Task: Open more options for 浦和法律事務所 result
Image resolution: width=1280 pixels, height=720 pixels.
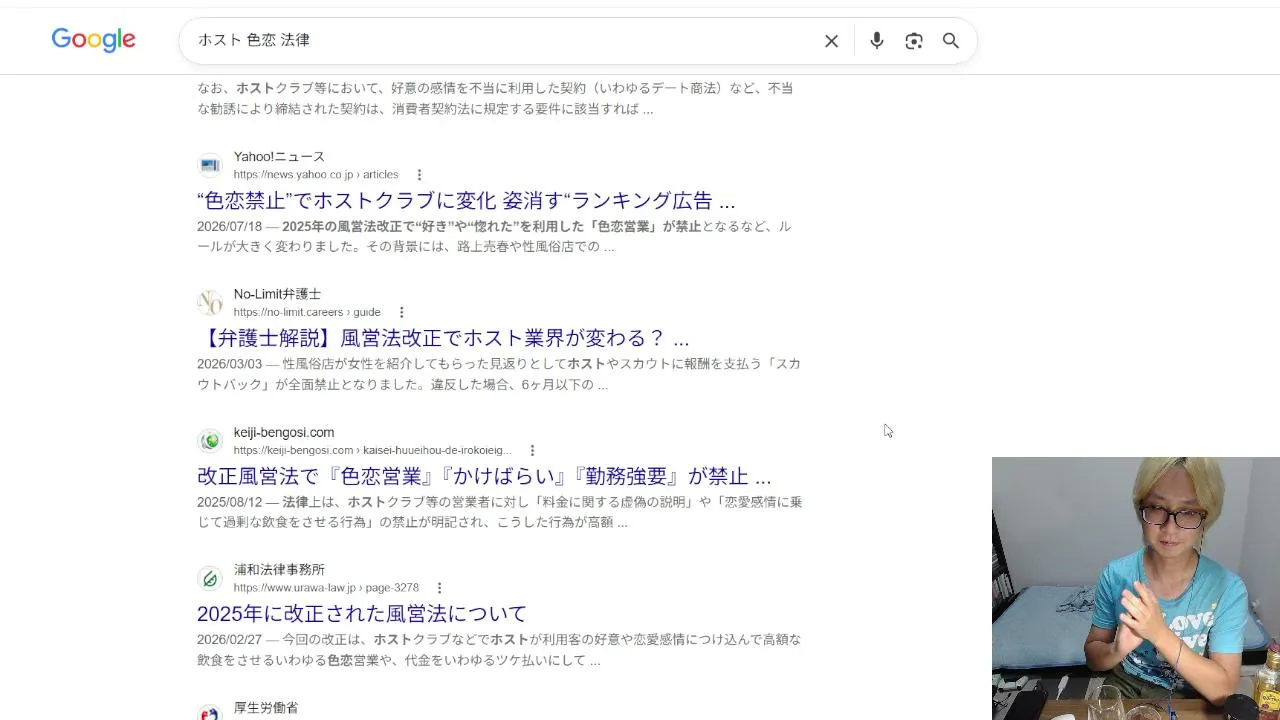Action: 439,588
